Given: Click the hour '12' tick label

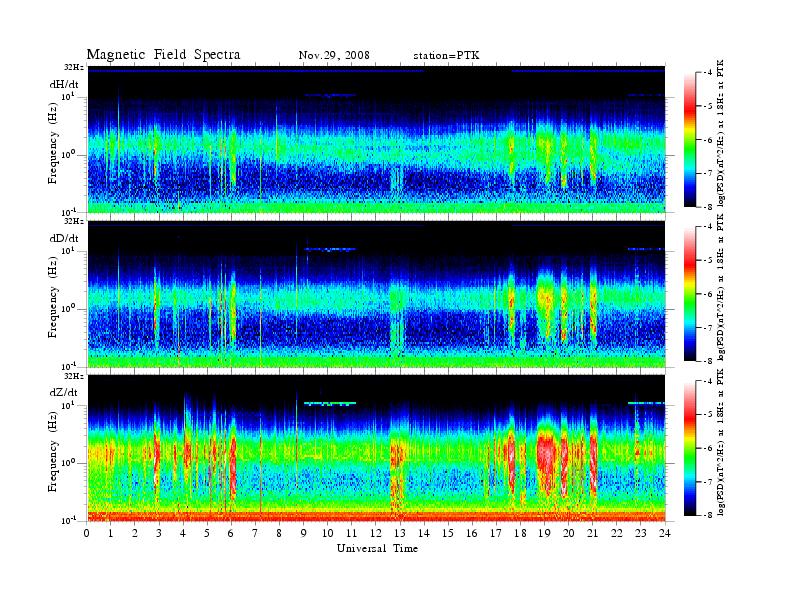Looking at the screenshot, I should (376, 533).
